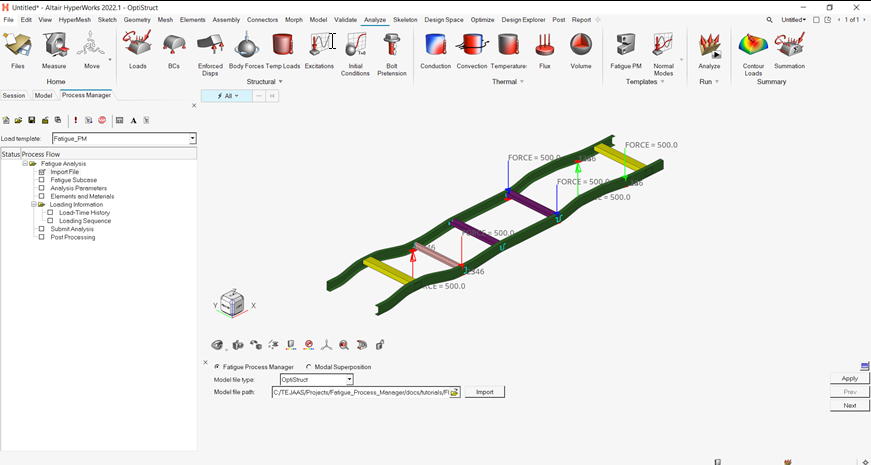Click the Bolt Pretension tool icon

pyautogui.click(x=392, y=46)
